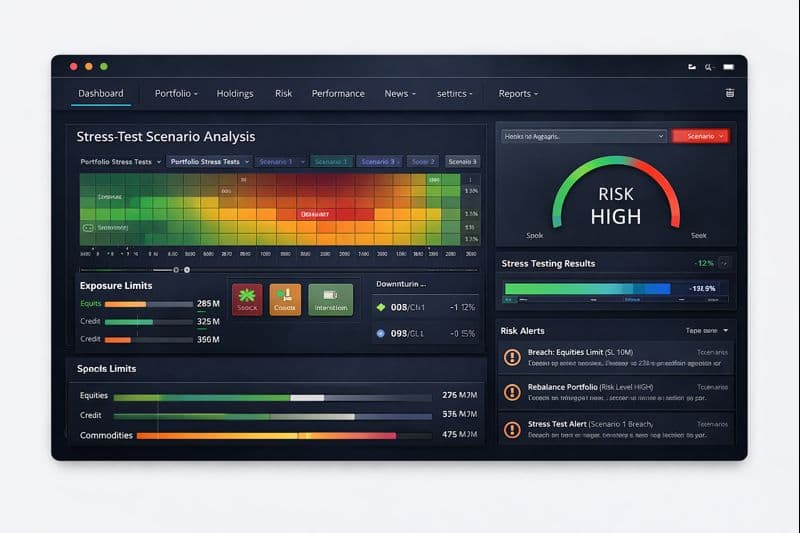Select the purple Scenario 3 chip
The width and height of the screenshot is (800, 533).
click(379, 162)
